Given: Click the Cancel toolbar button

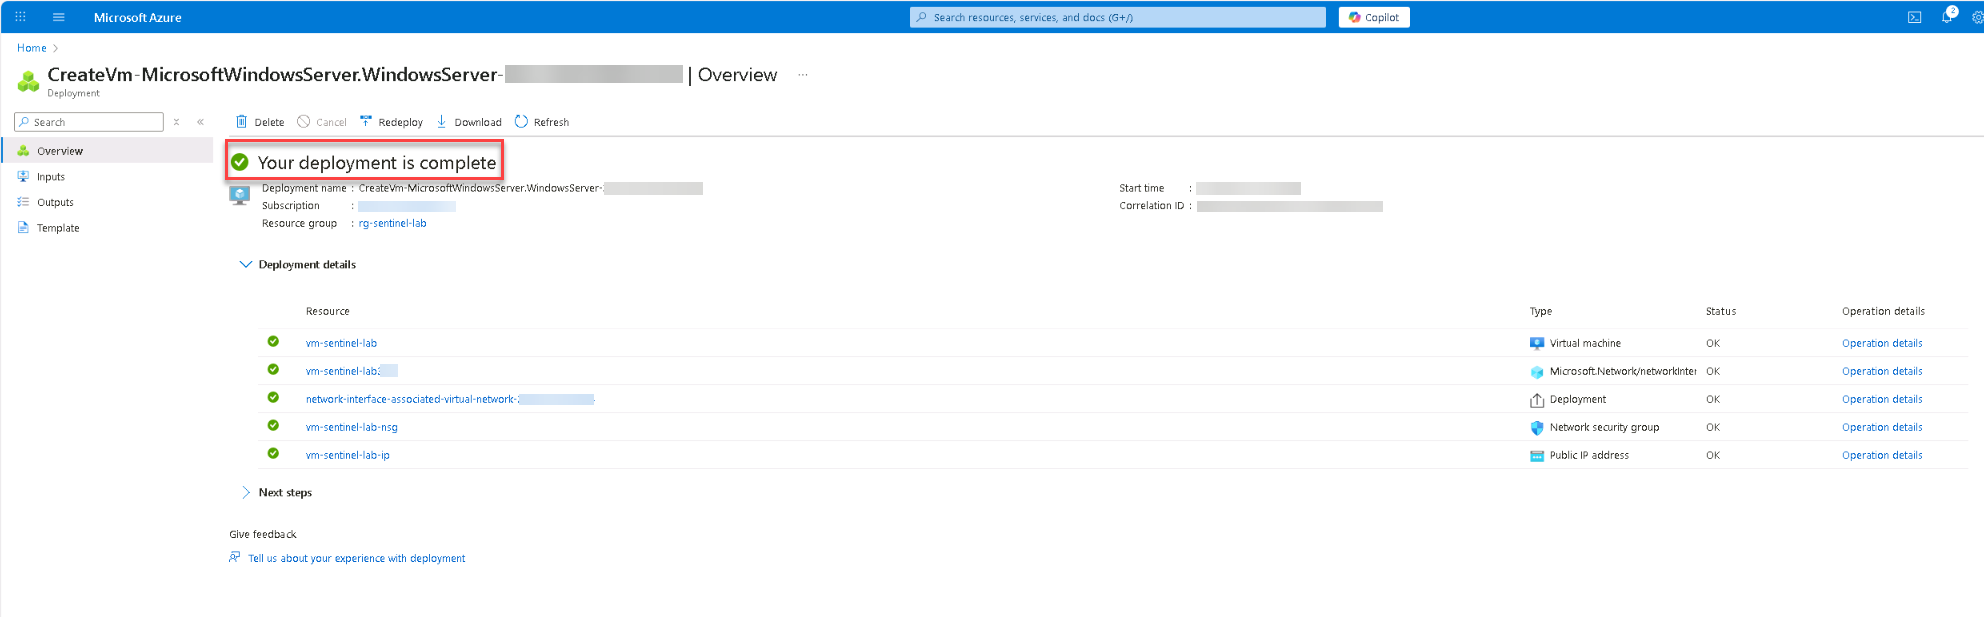Looking at the screenshot, I should (322, 122).
